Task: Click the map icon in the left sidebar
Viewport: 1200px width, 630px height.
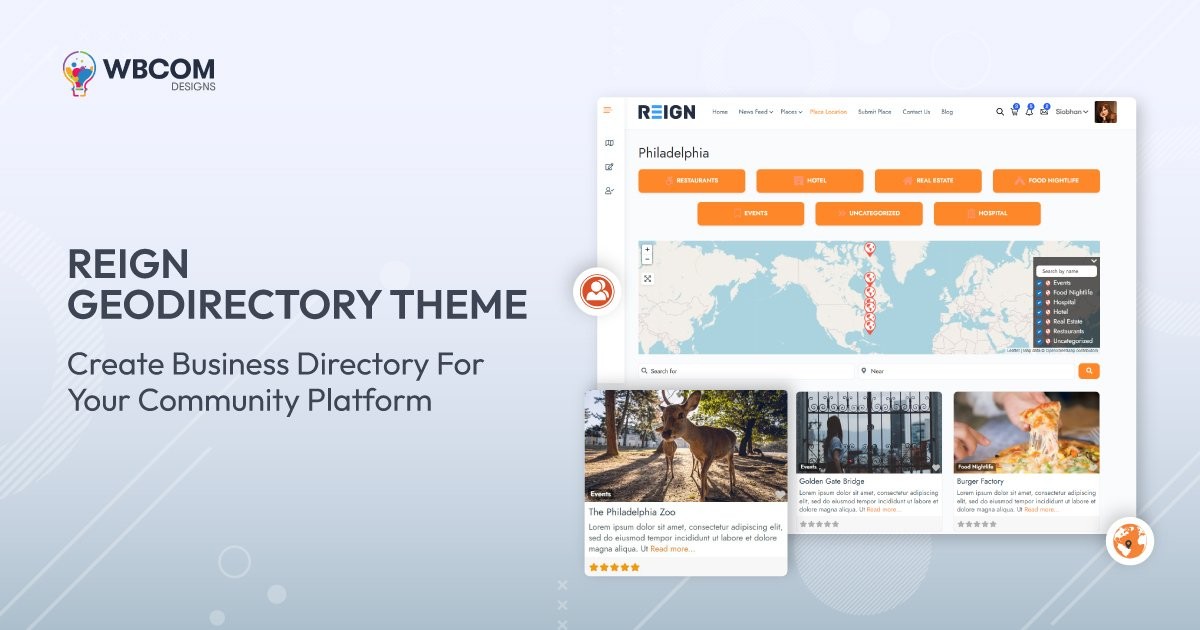Action: pos(609,143)
